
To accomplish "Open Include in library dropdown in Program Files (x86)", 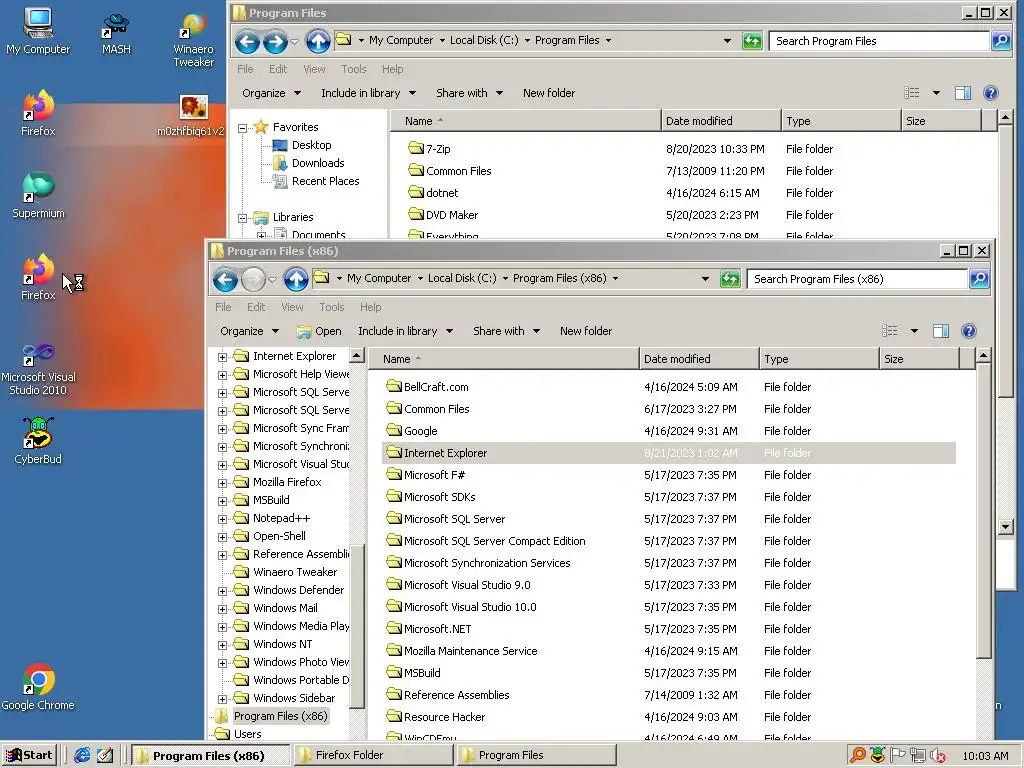I will pos(406,331).
